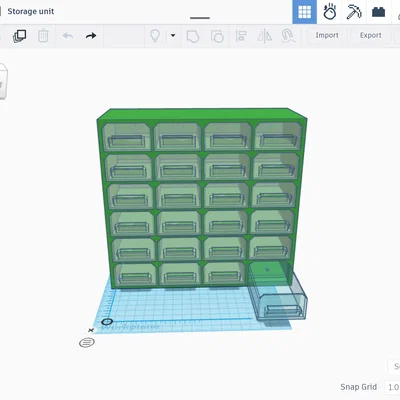Open Blocks pickaxe mode
The image size is (400, 400).
pos(354,12)
